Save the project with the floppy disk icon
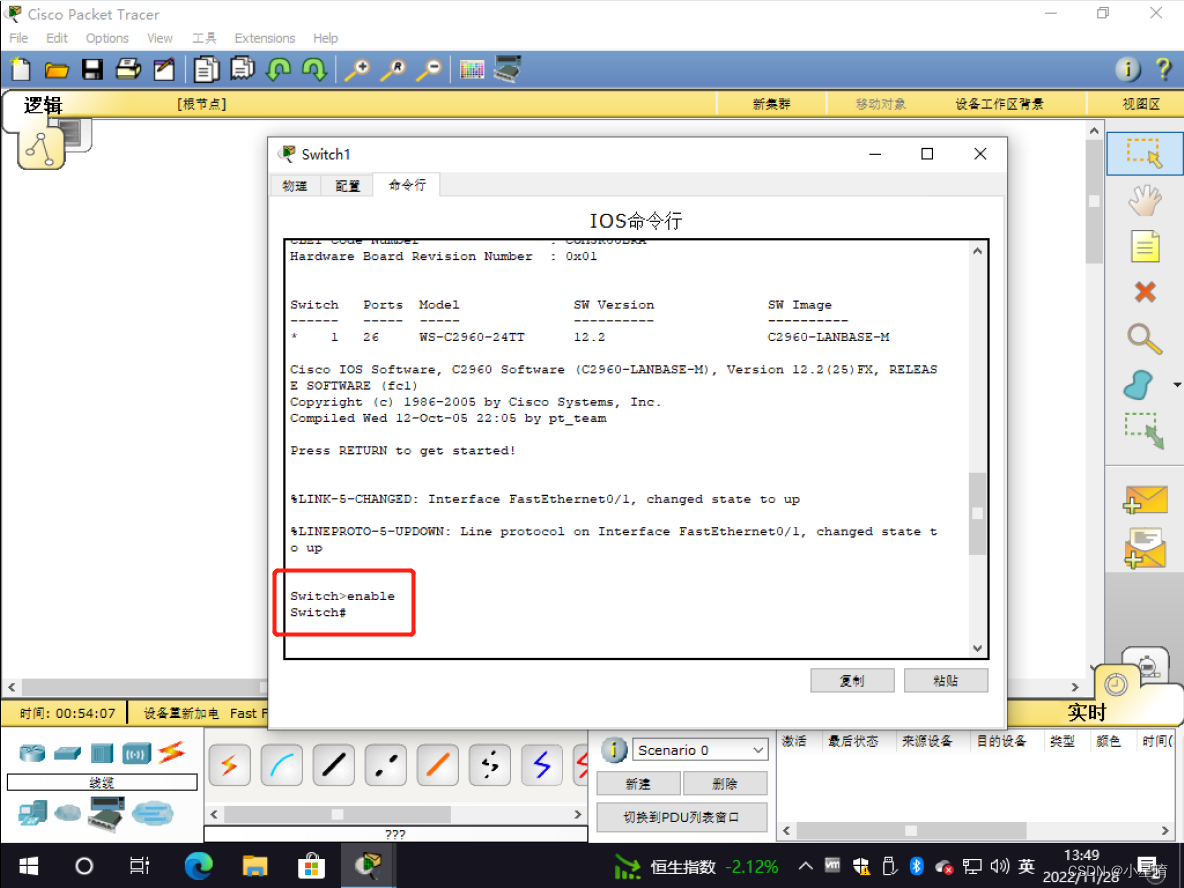 coord(92,69)
